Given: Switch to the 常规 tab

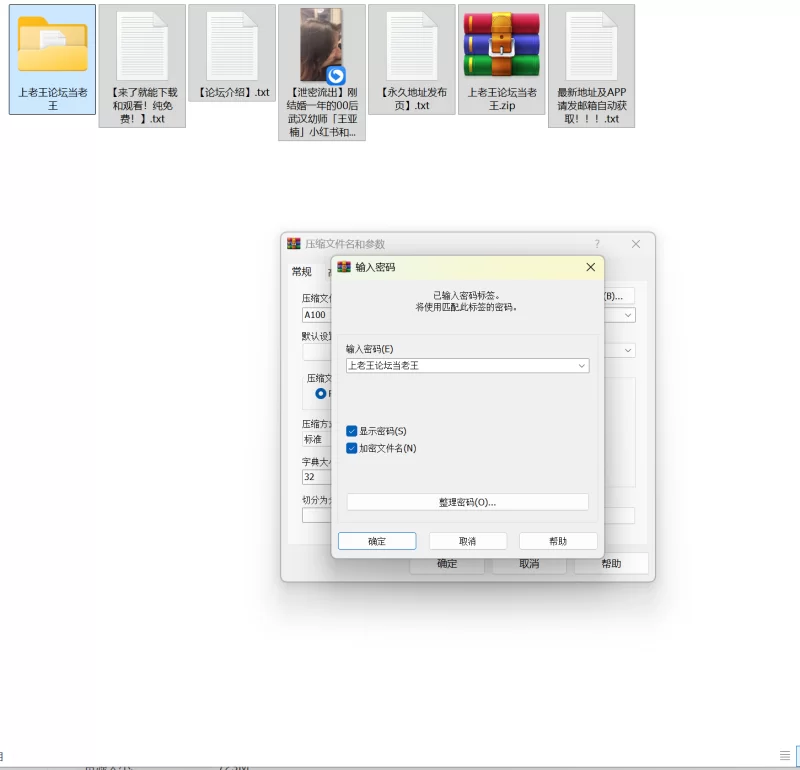Looking at the screenshot, I should point(301,271).
